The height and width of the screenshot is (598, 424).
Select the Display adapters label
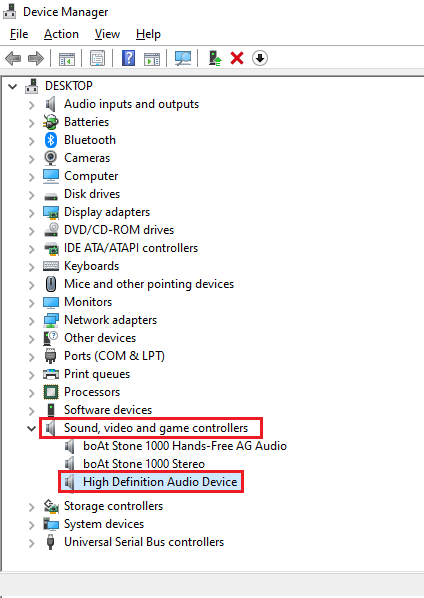pos(107,212)
